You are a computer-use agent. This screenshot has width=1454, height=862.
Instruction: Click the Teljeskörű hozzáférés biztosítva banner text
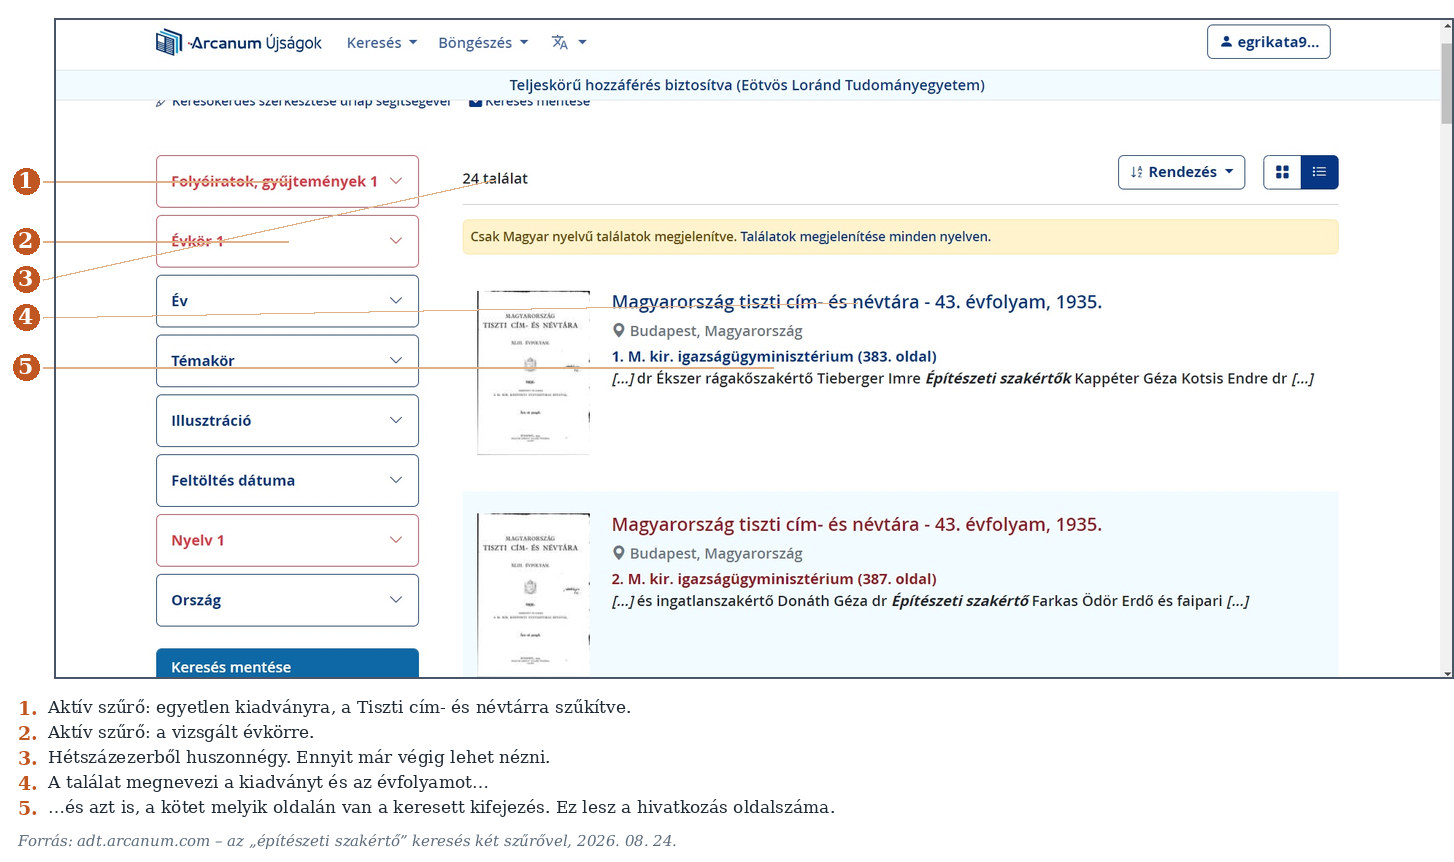tap(747, 85)
